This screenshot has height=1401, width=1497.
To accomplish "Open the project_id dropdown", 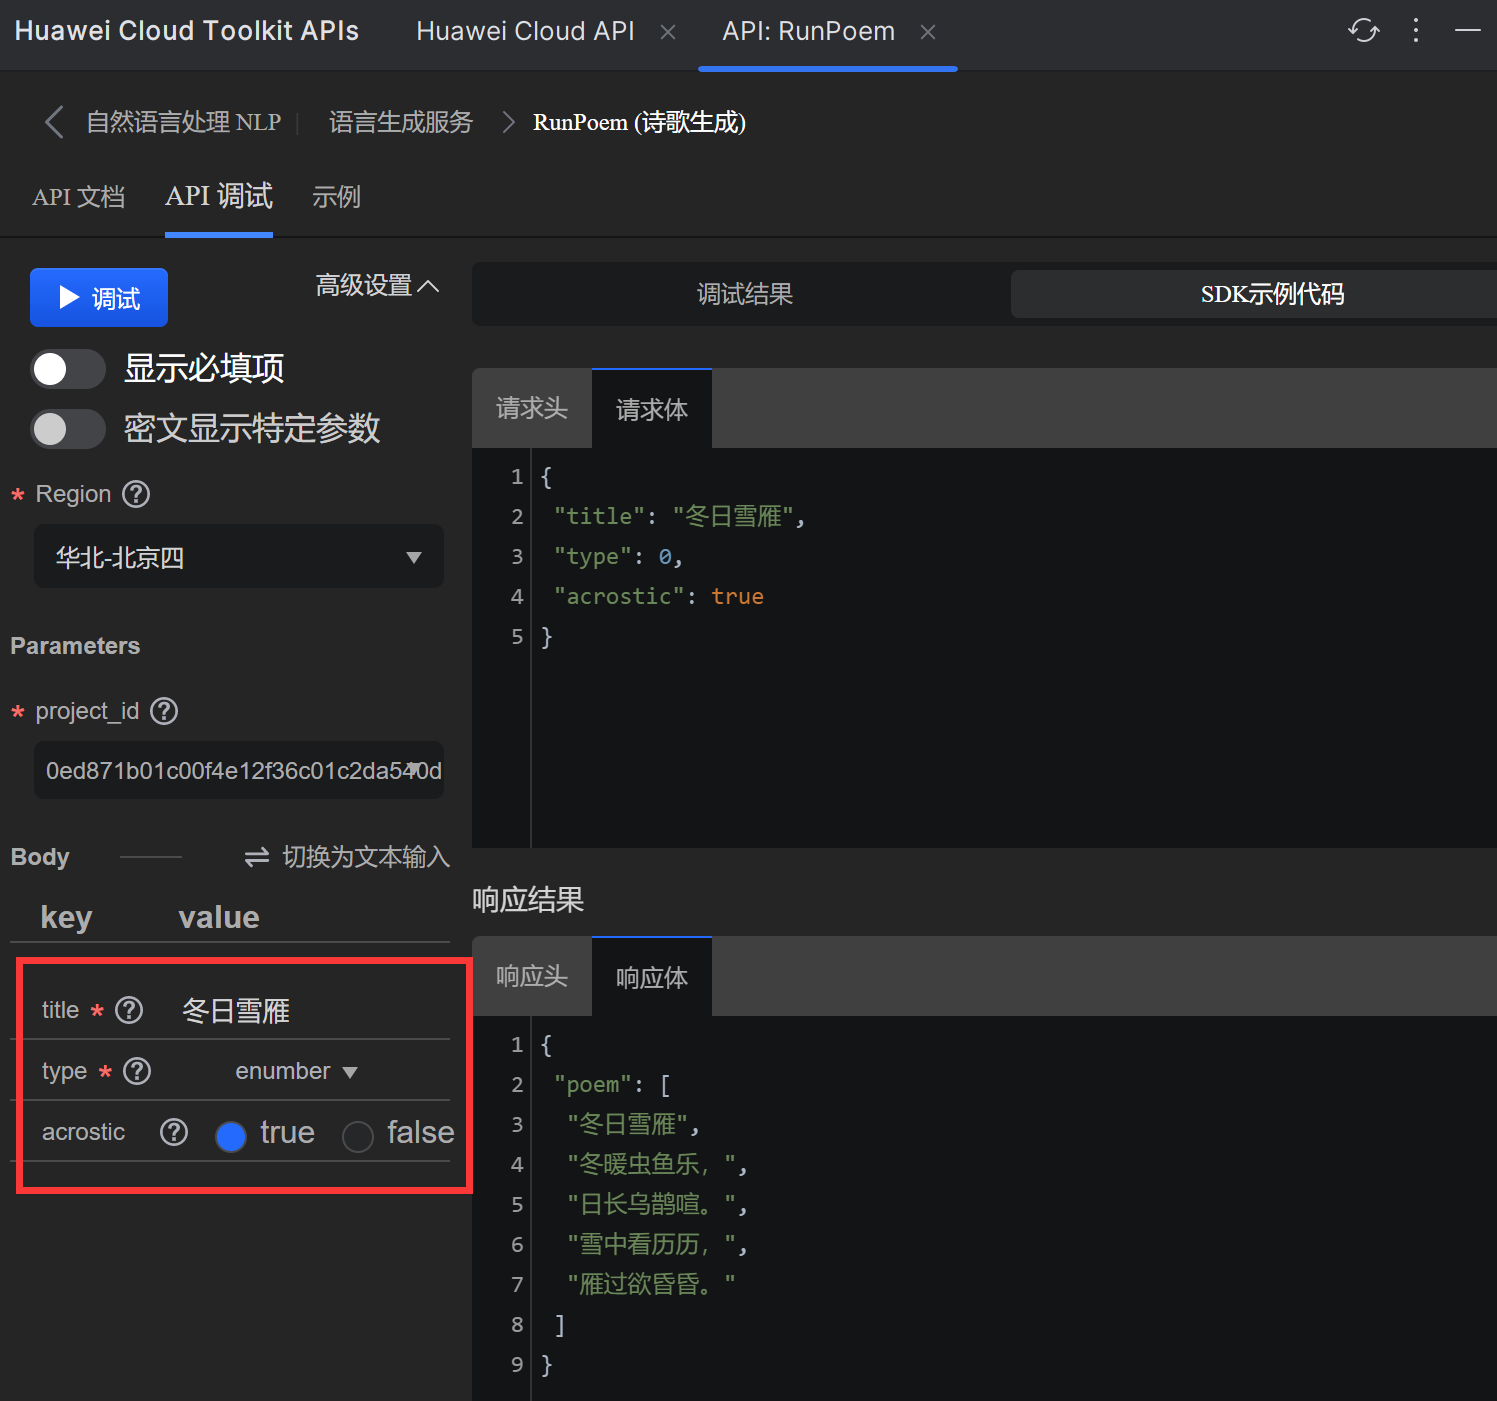I will click(239, 770).
